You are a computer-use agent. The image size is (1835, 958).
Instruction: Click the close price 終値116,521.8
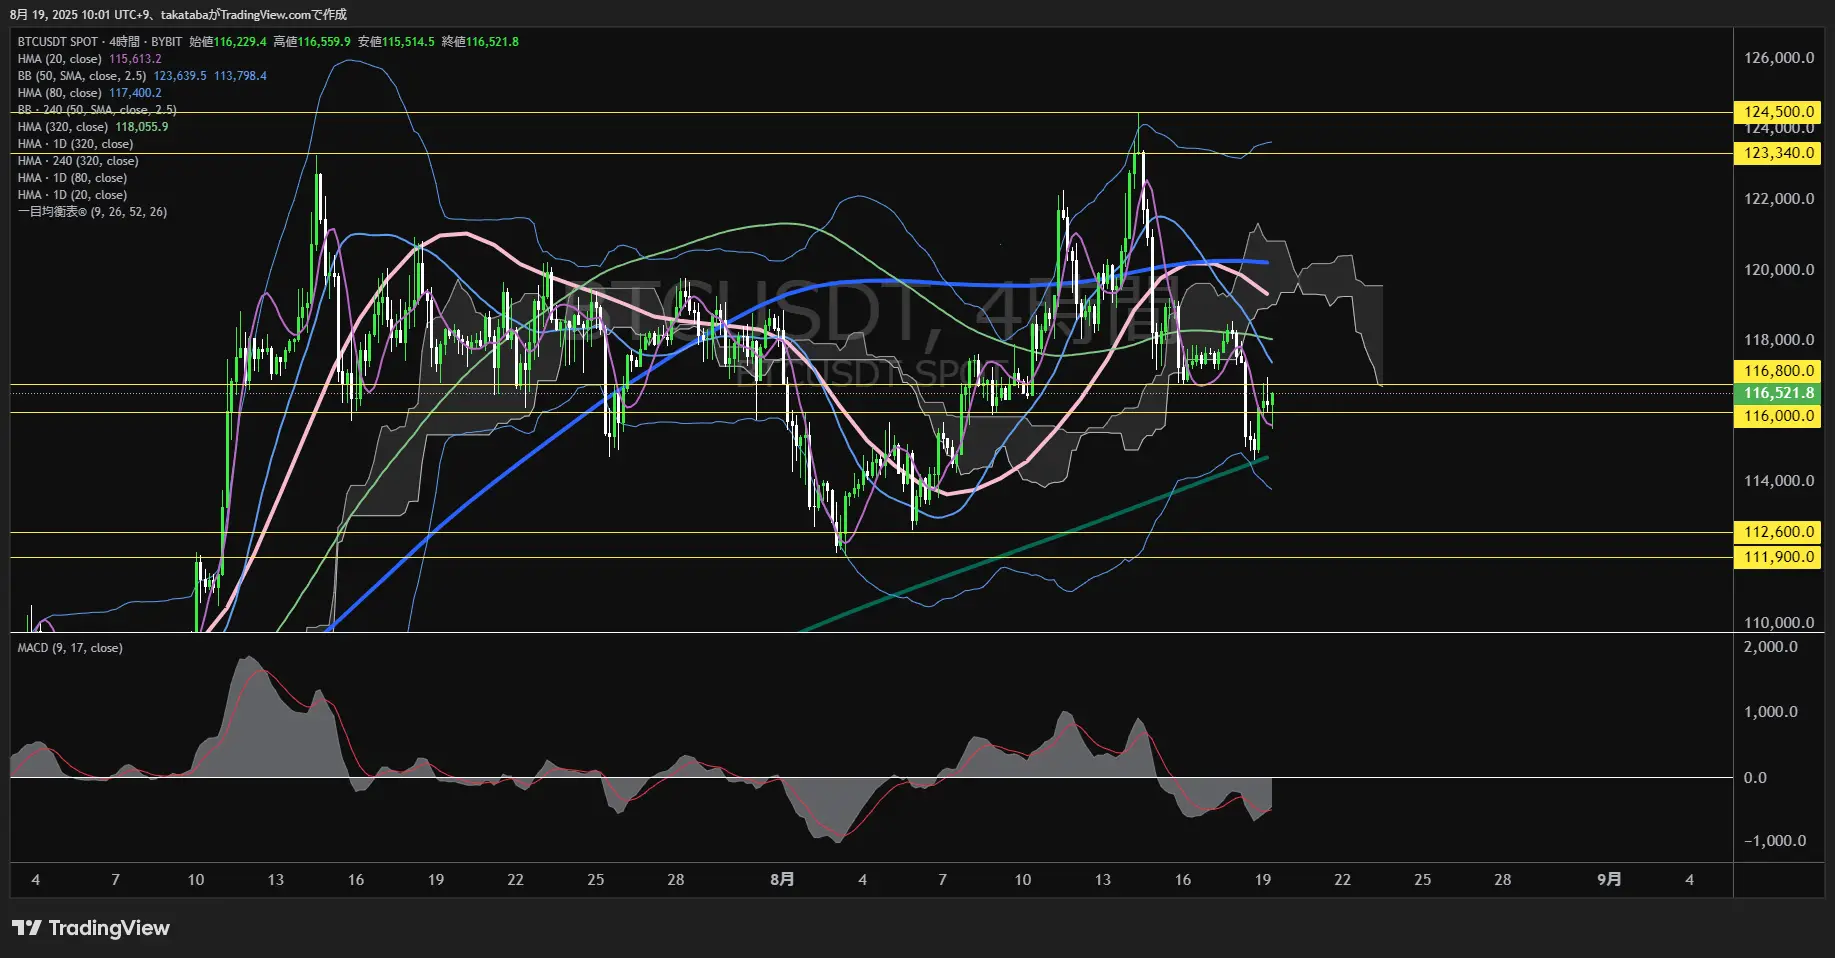coord(480,42)
